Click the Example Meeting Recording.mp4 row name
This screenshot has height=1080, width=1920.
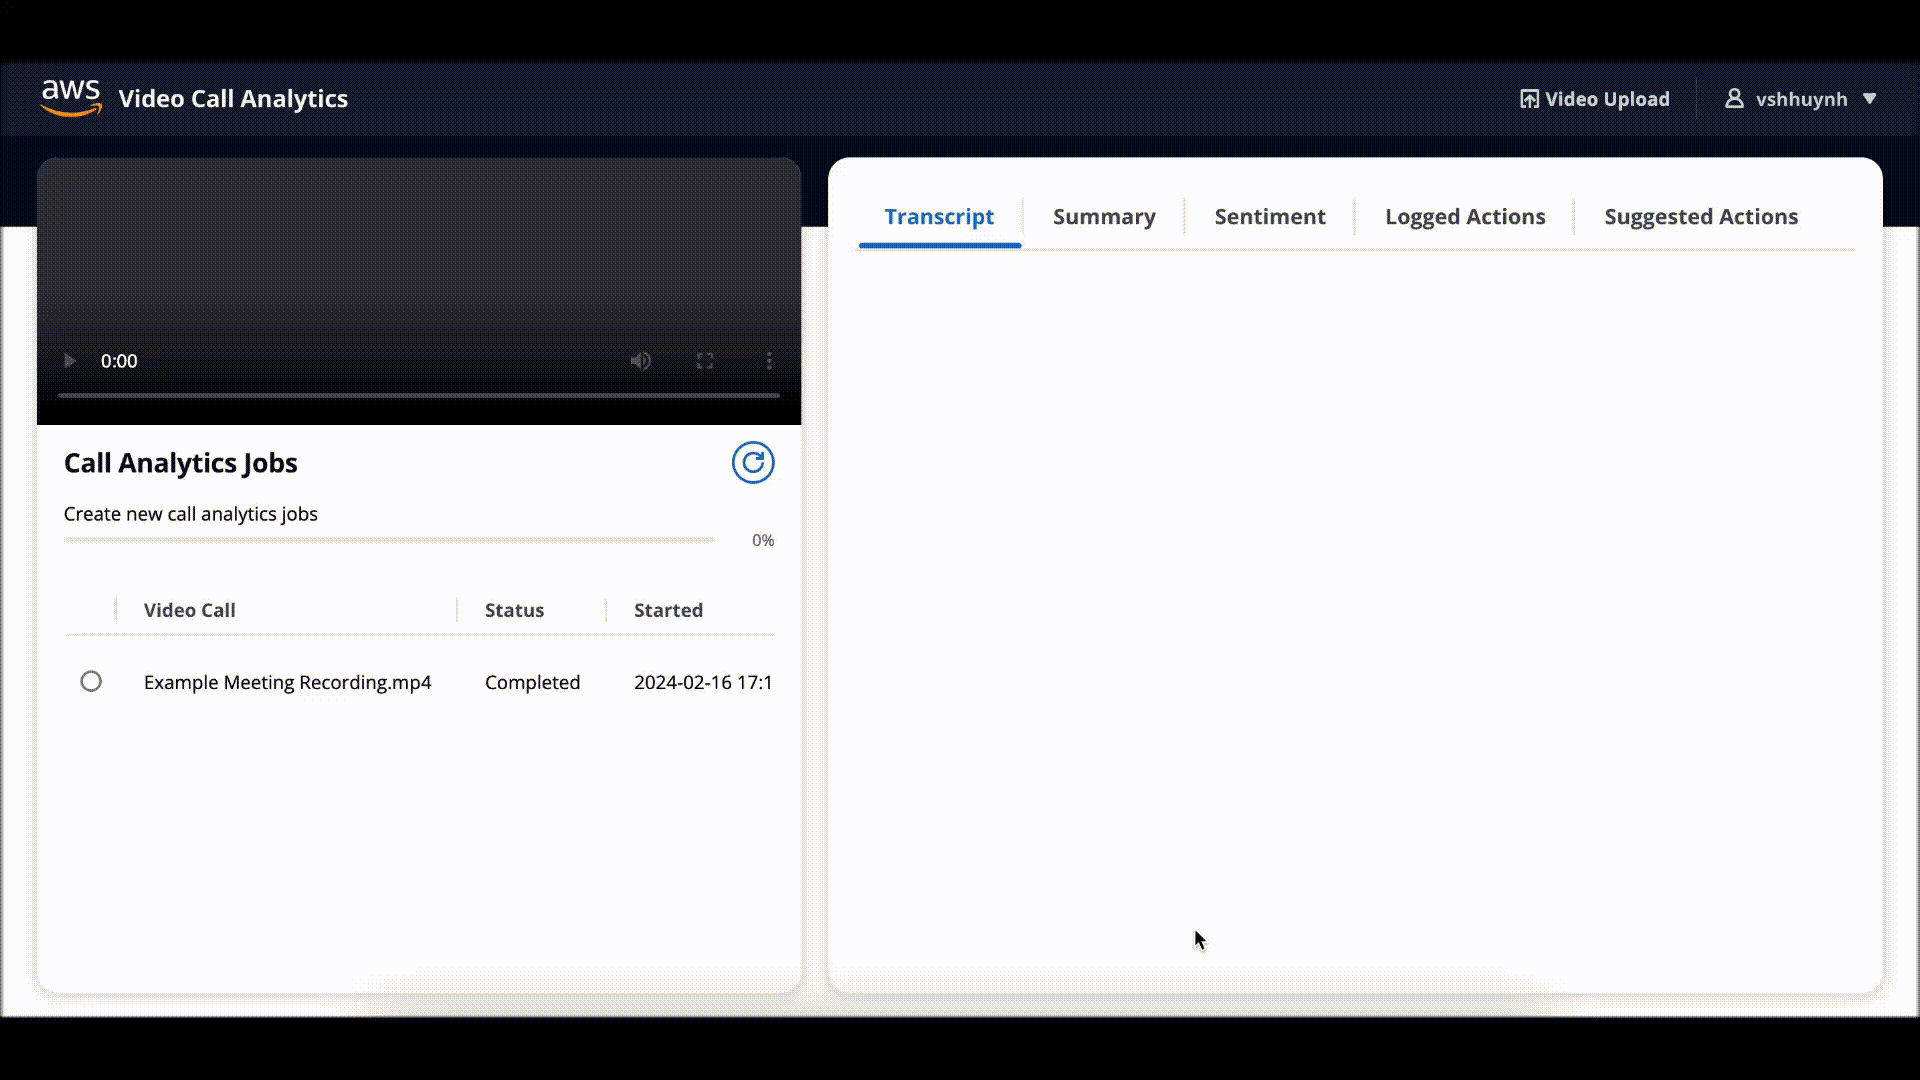tap(287, 682)
